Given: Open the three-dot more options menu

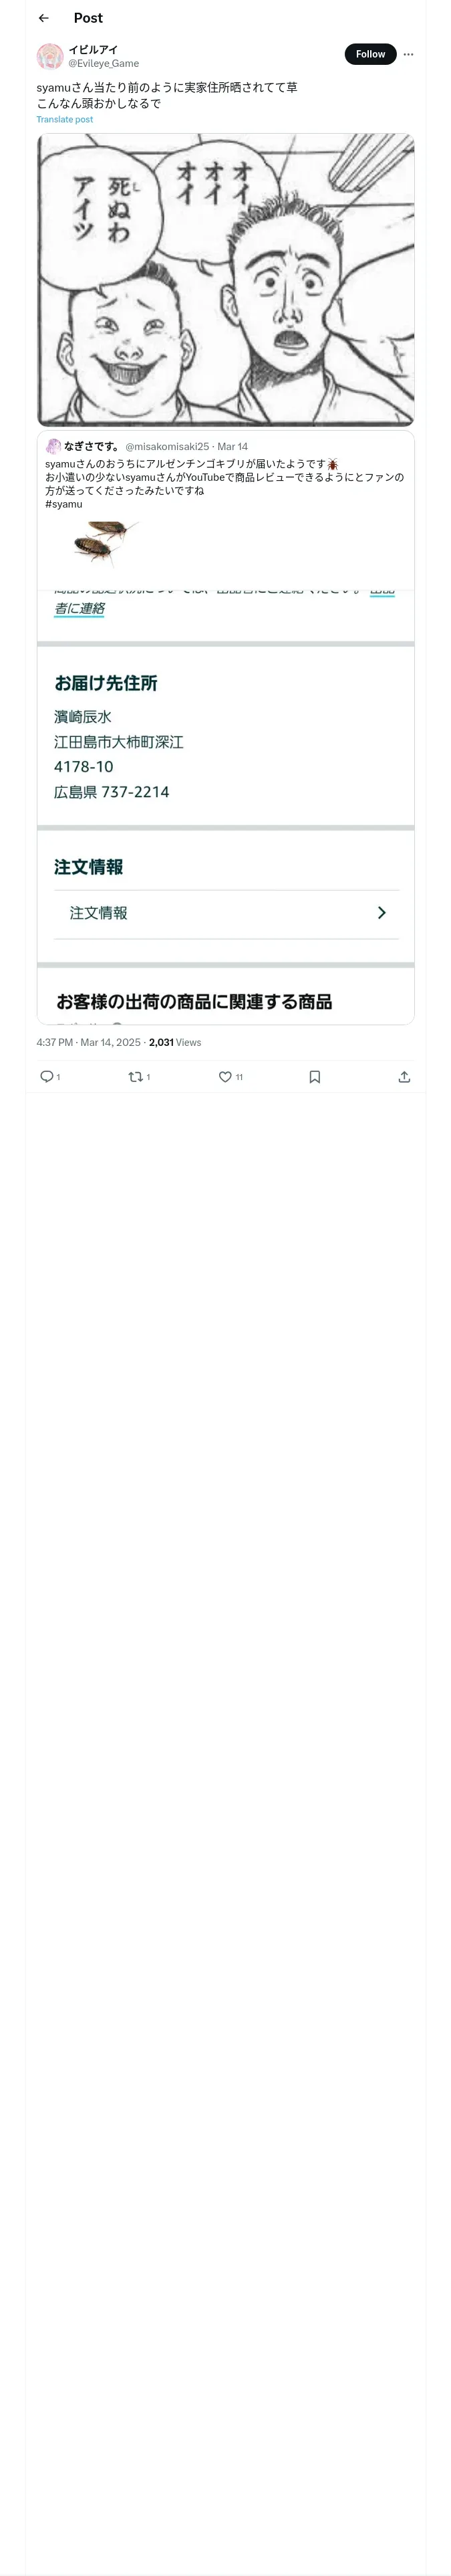Looking at the screenshot, I should (x=408, y=54).
